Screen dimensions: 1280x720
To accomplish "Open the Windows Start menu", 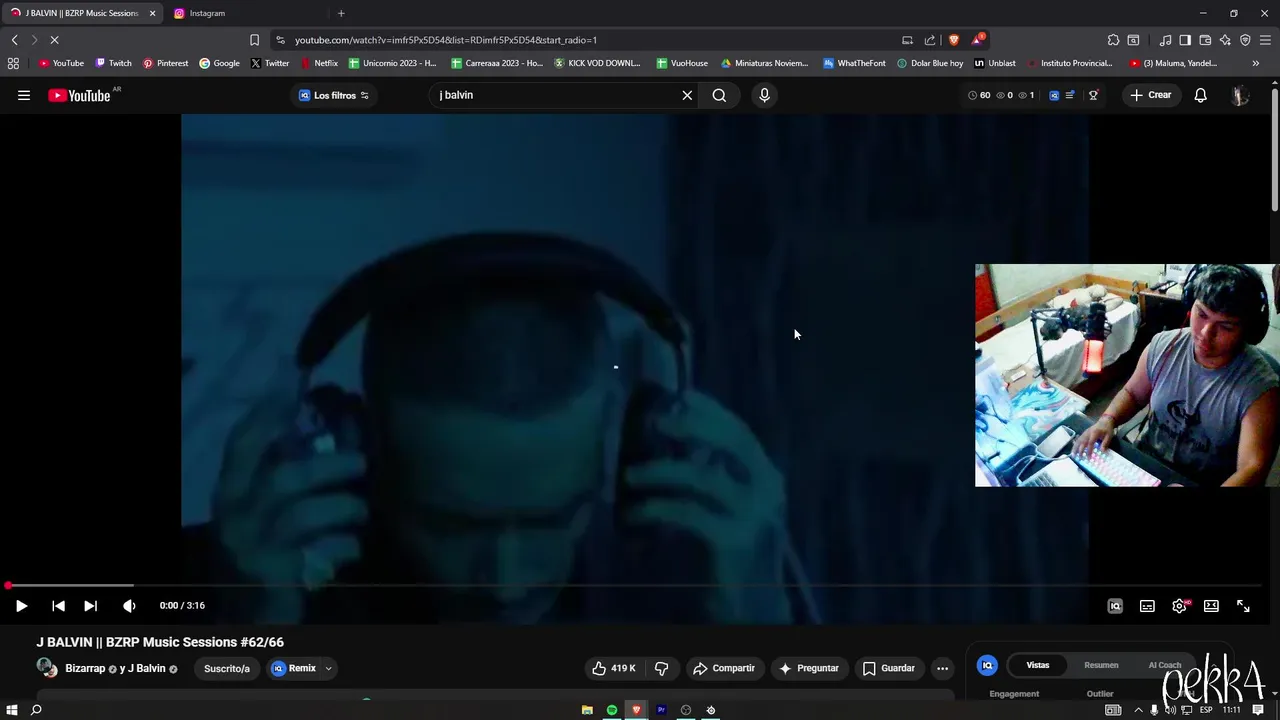I will coord(12,710).
